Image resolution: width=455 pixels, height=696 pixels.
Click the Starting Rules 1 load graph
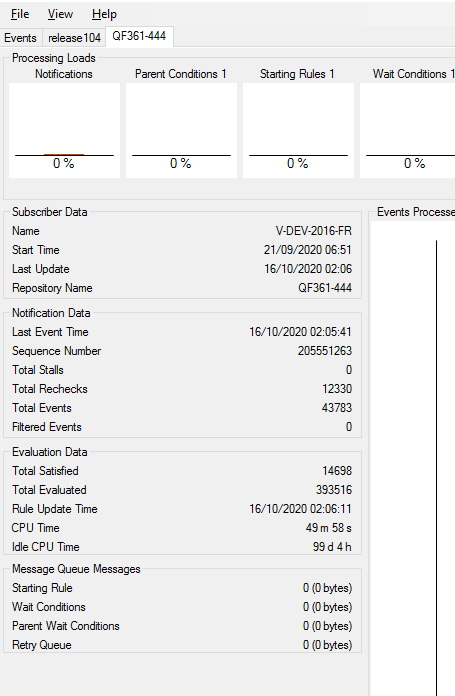tap(298, 130)
